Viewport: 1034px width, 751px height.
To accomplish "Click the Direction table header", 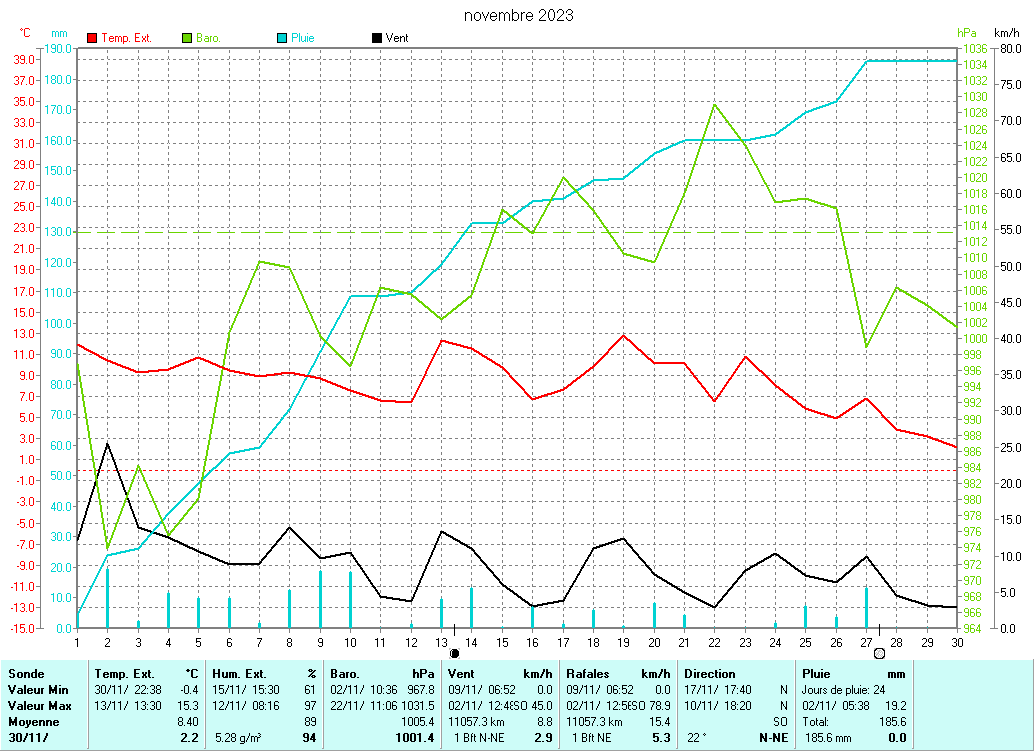I will point(710,674).
